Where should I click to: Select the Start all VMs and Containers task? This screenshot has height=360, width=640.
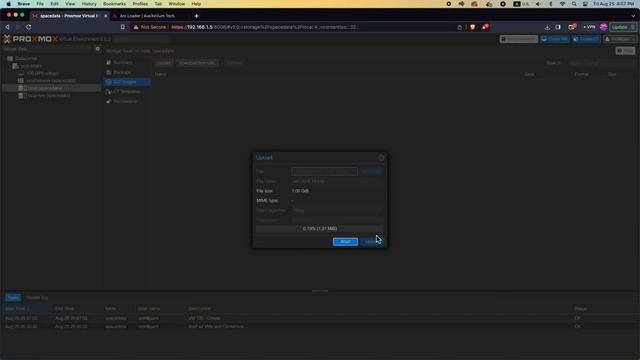coord(320,327)
